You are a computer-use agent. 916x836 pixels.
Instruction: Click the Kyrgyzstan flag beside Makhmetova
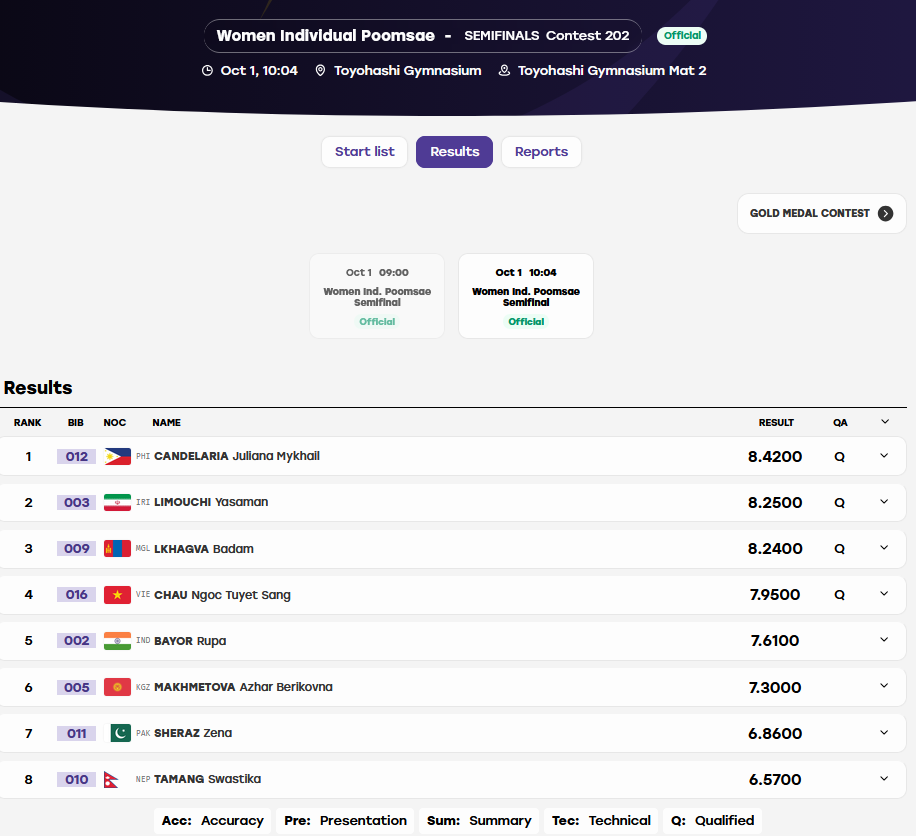pyautogui.click(x=117, y=687)
